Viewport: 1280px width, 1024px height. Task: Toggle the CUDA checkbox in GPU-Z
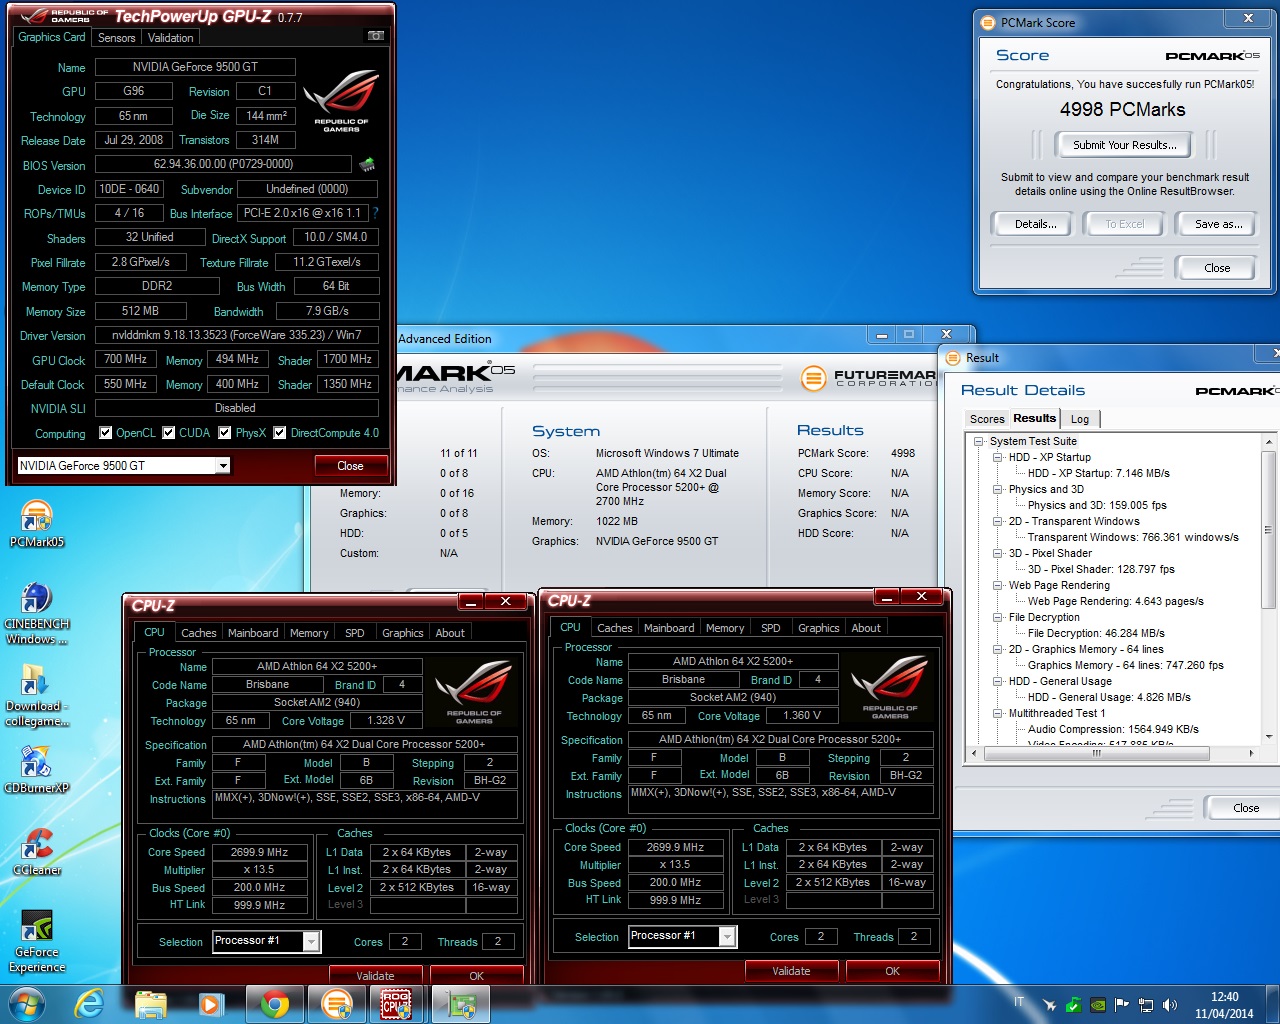point(168,433)
